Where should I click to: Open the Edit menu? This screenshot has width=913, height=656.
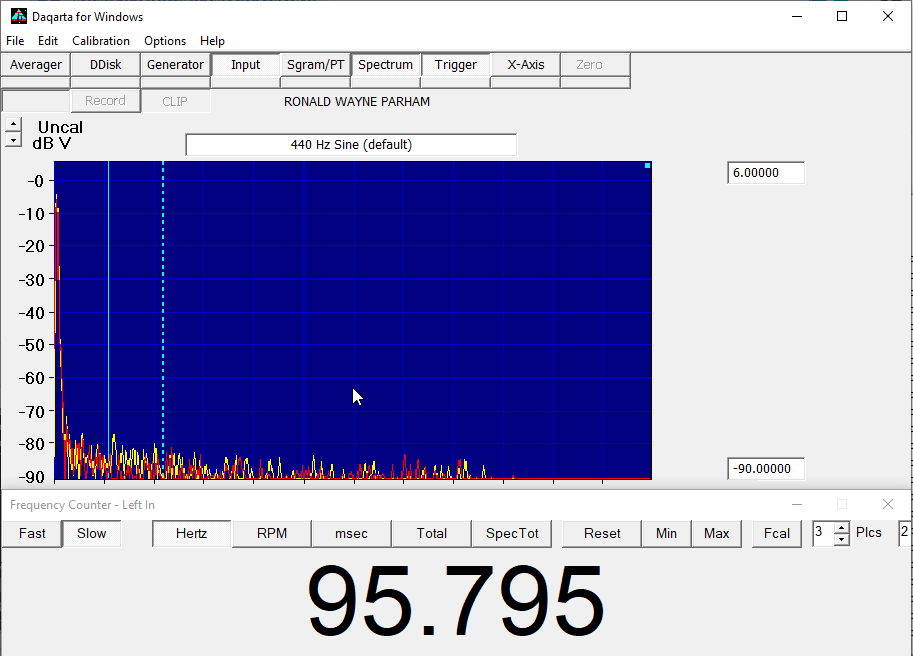[x=48, y=41]
